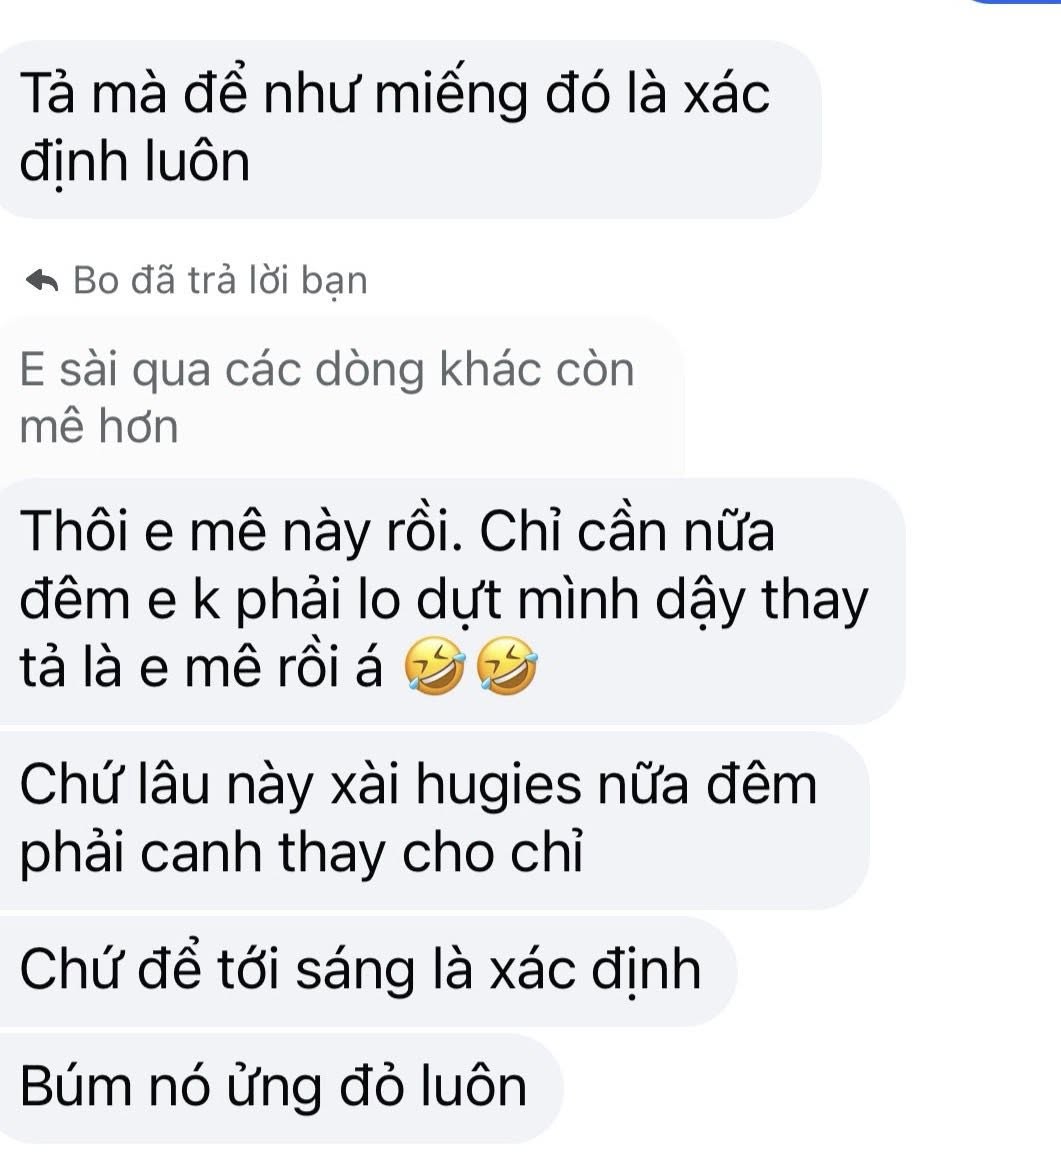
Task: Tap 'đỏ luôn' in the last message
Action: click(433, 1087)
